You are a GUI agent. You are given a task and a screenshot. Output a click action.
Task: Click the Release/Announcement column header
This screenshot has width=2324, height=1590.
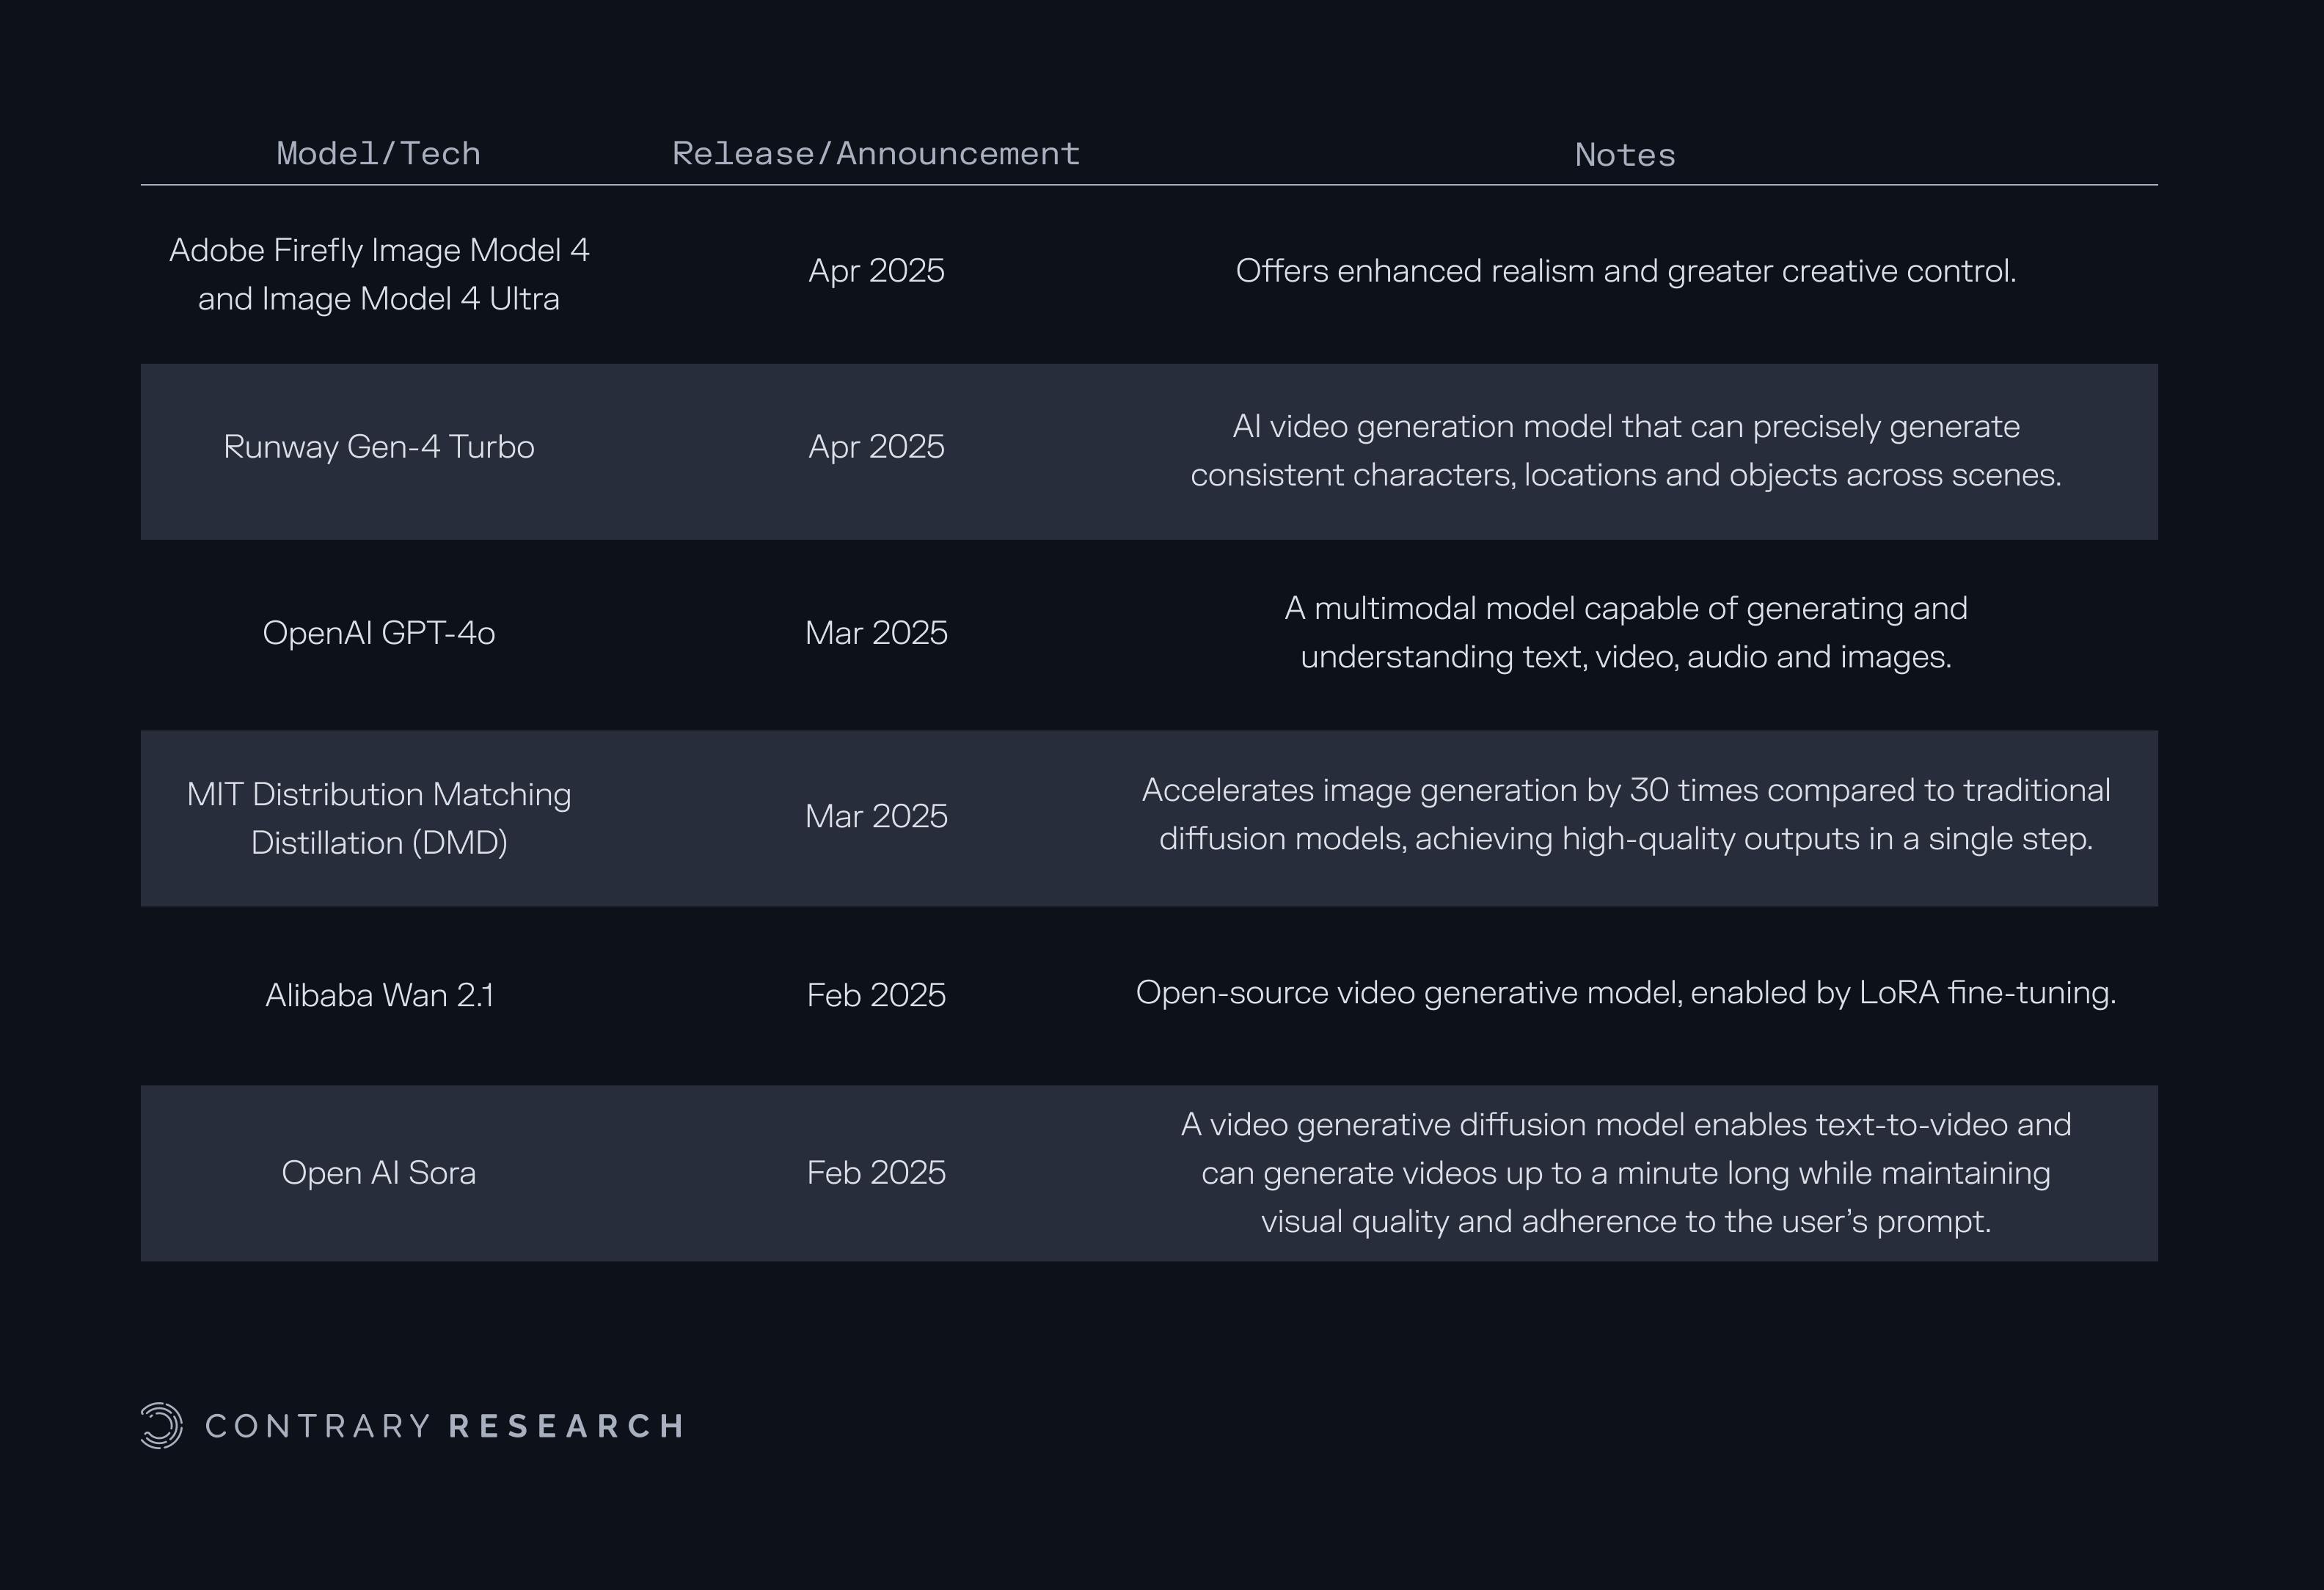875,154
